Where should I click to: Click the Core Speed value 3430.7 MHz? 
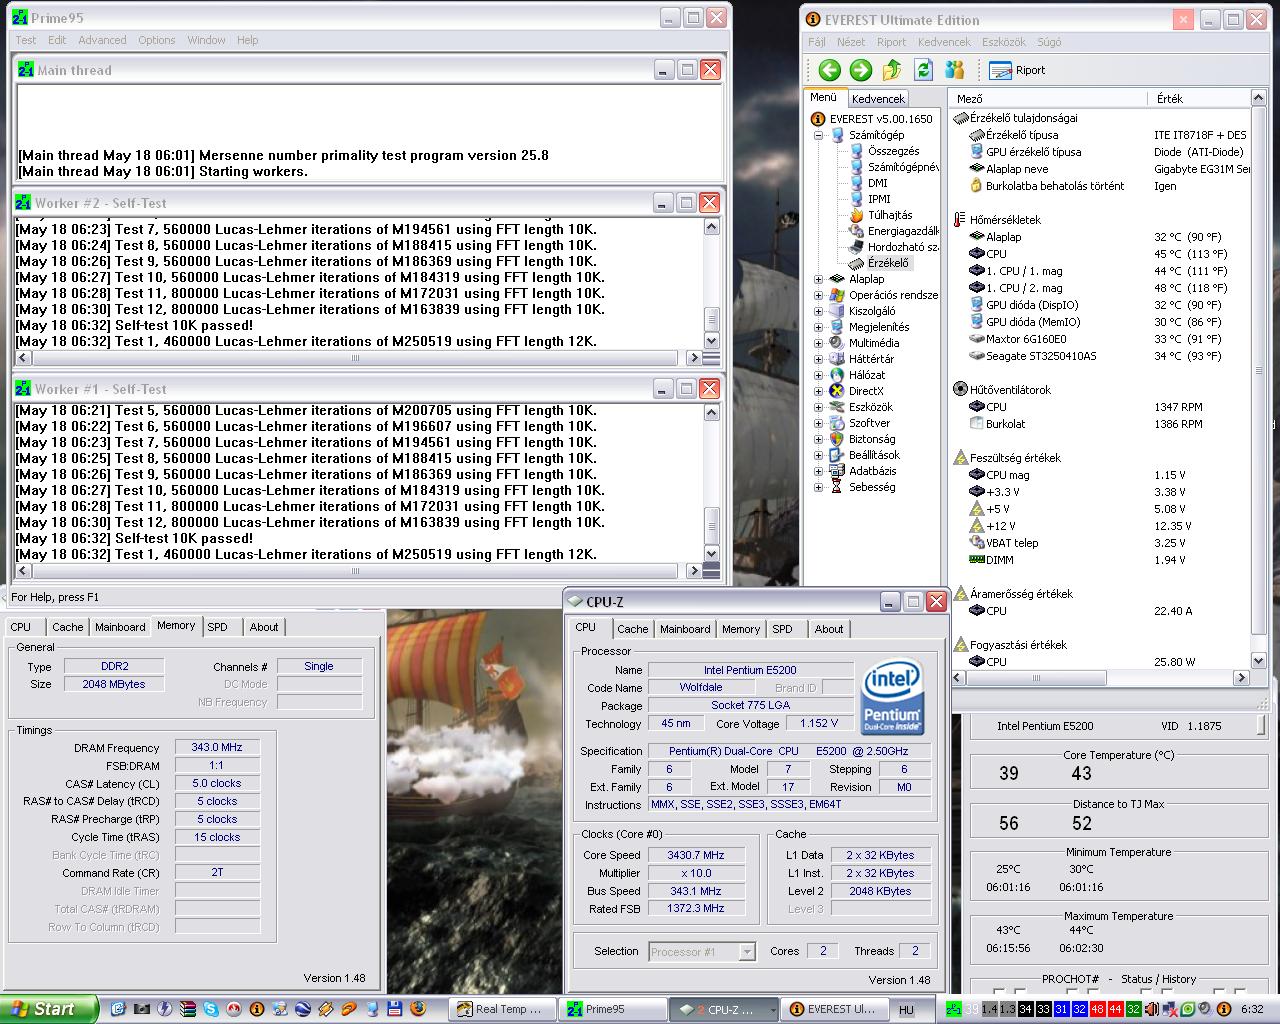[x=696, y=855]
